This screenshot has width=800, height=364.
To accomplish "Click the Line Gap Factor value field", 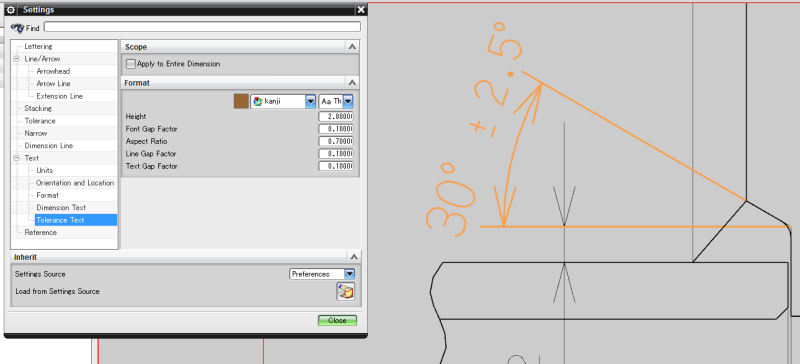I will click(336, 154).
